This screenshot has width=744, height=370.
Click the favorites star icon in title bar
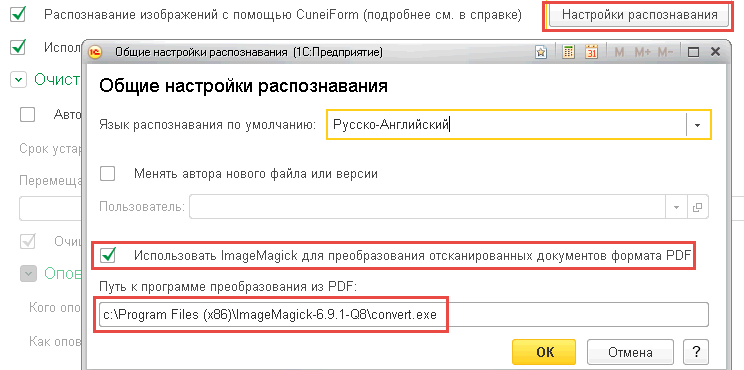click(x=541, y=52)
